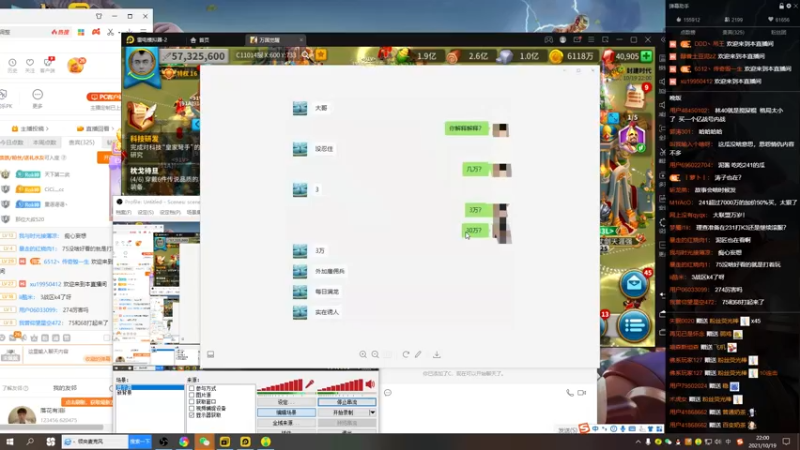This screenshot has height=450, width=800.
Task: Open the first menu in the streaming software menubar
Action: pos(123,212)
